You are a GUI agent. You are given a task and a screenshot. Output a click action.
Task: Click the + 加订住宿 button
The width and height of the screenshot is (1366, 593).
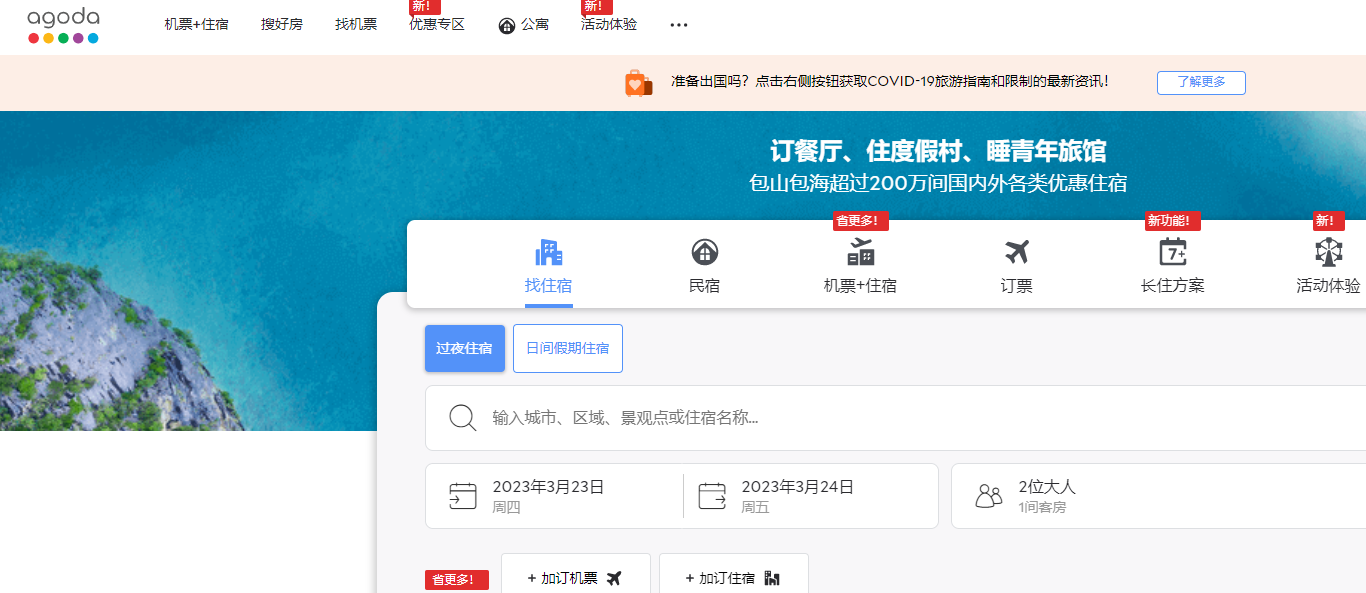[733, 577]
